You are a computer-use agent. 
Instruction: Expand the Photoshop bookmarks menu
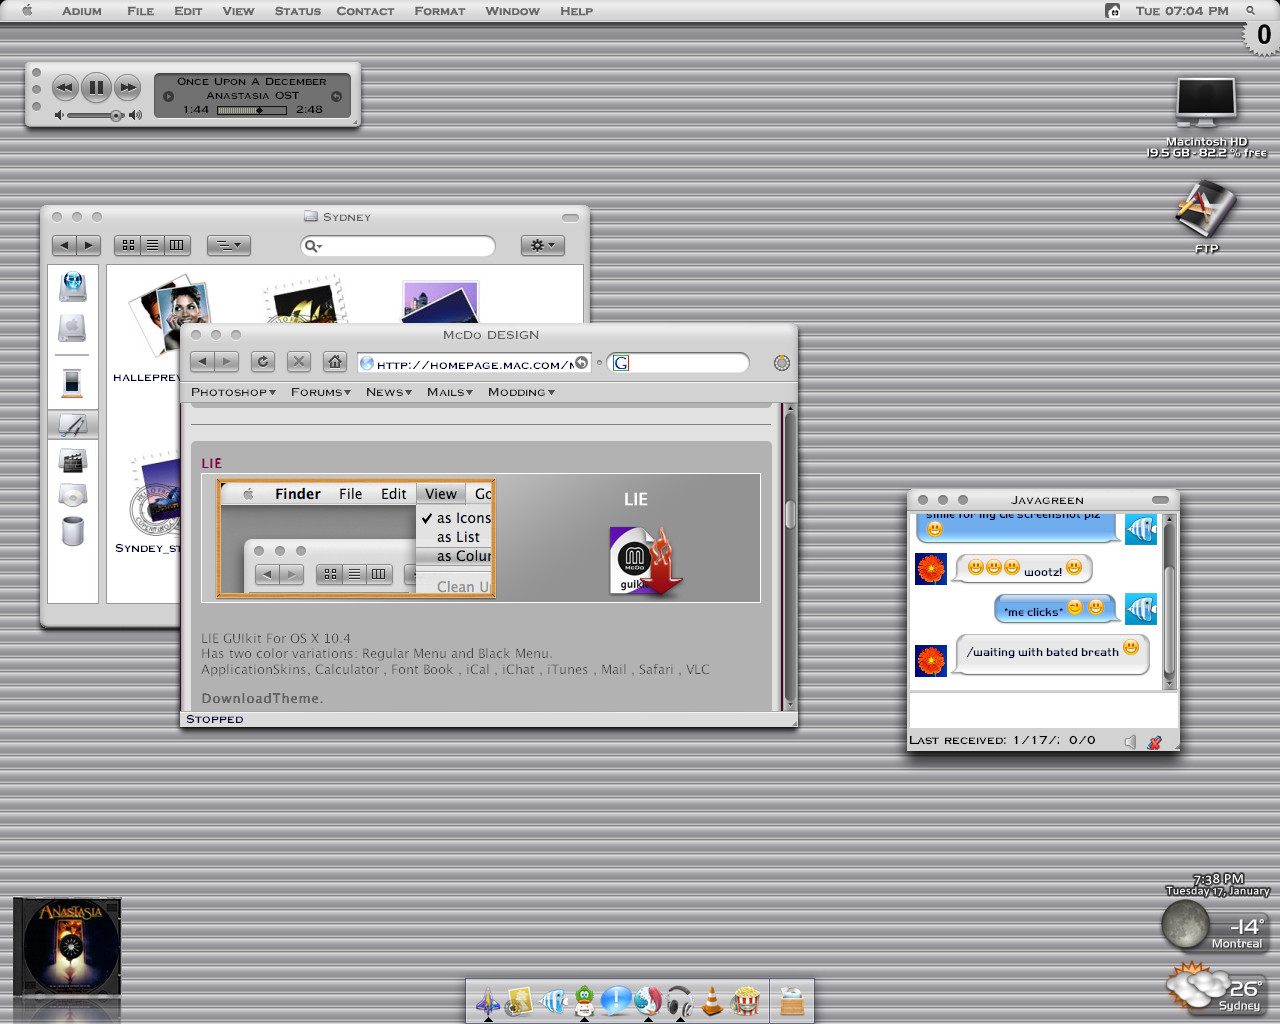click(x=233, y=392)
